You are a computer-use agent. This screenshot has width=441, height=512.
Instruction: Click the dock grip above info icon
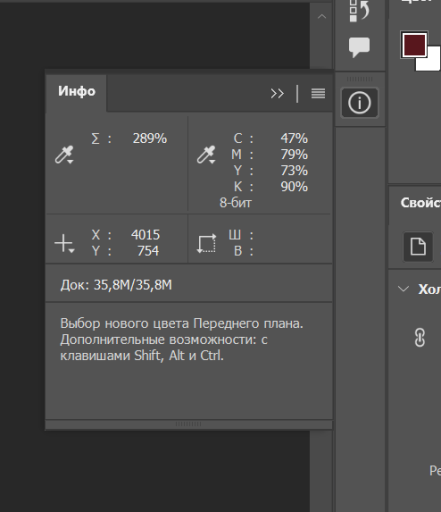(x=360, y=79)
